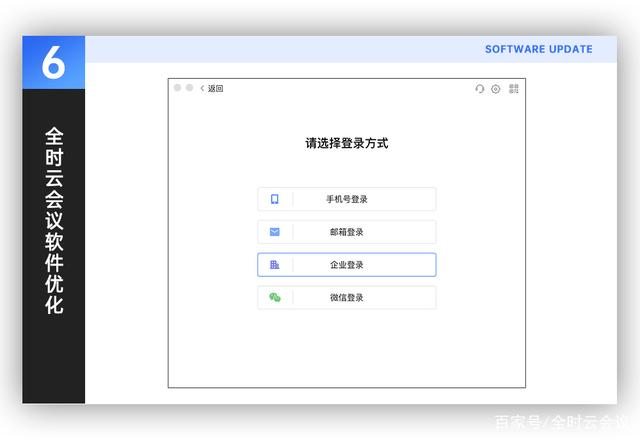Choose 微信登录 WeChat login
Viewport: 640px width, 440px height.
click(x=347, y=298)
